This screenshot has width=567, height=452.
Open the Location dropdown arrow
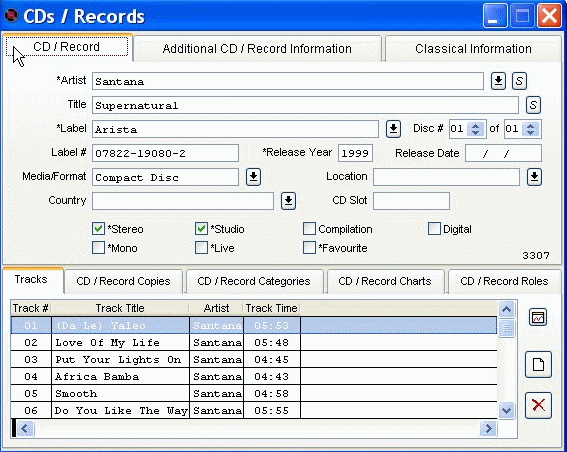point(534,177)
